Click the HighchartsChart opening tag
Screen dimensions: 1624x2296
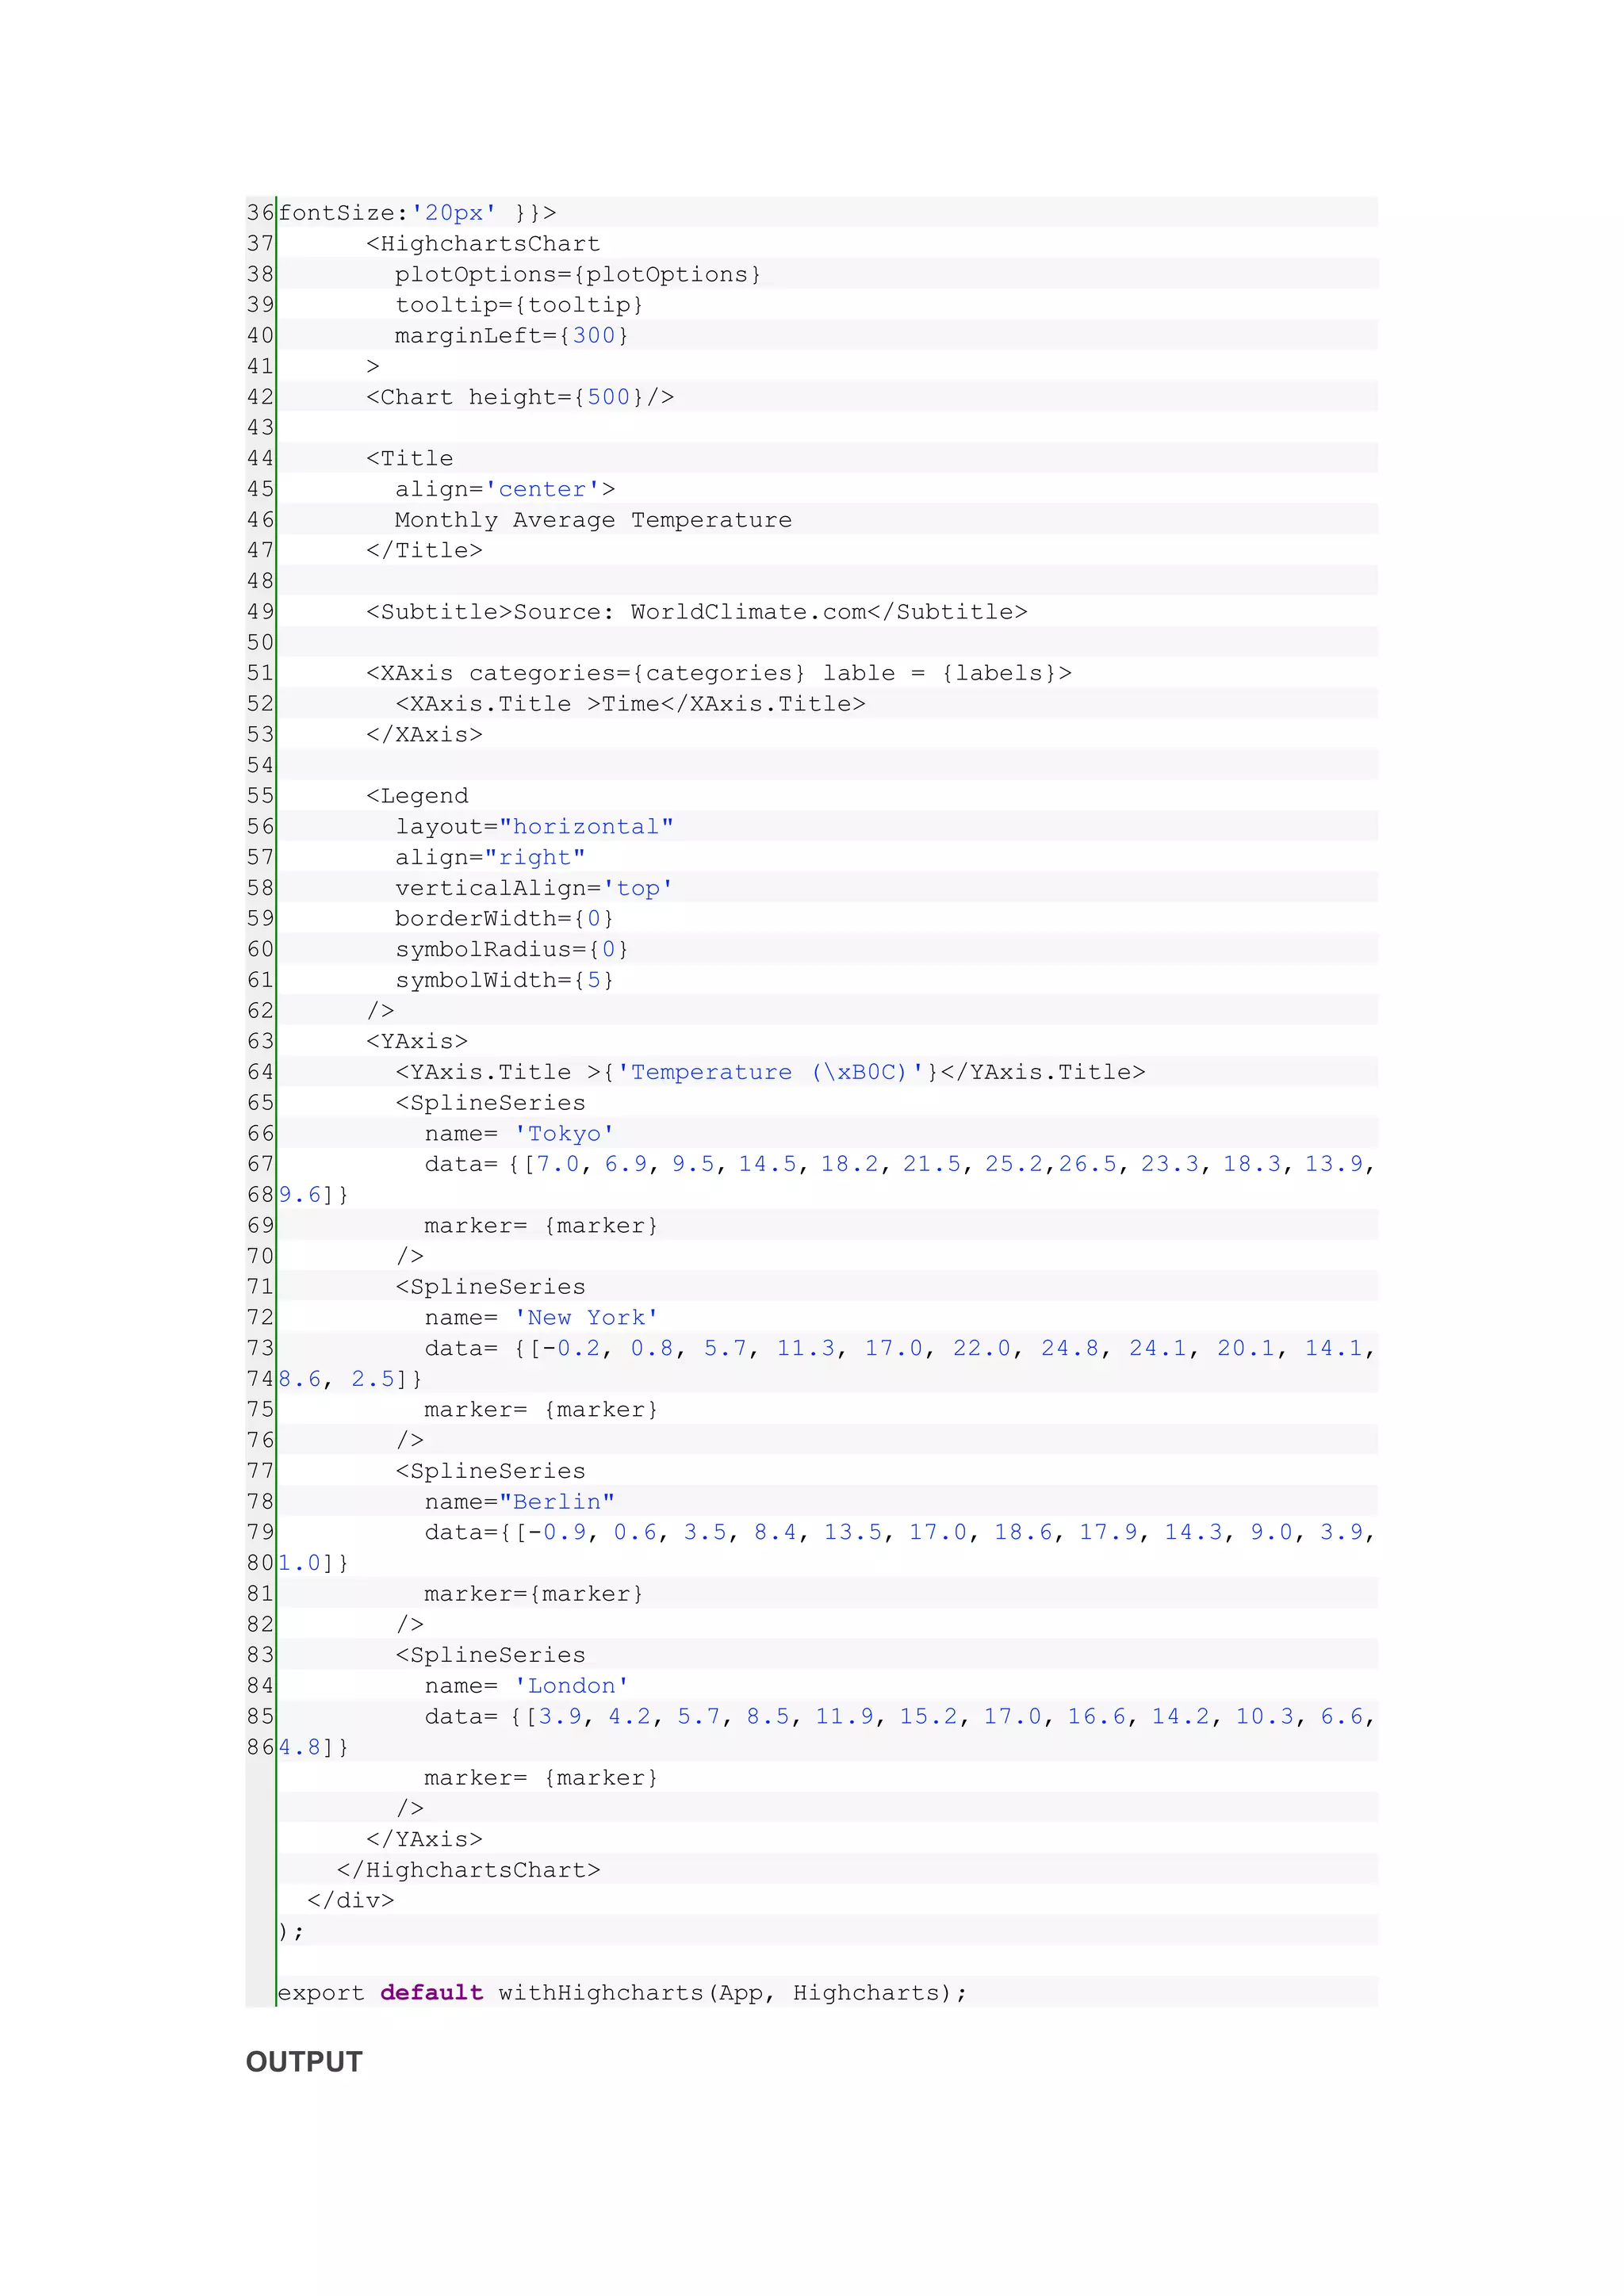point(483,244)
